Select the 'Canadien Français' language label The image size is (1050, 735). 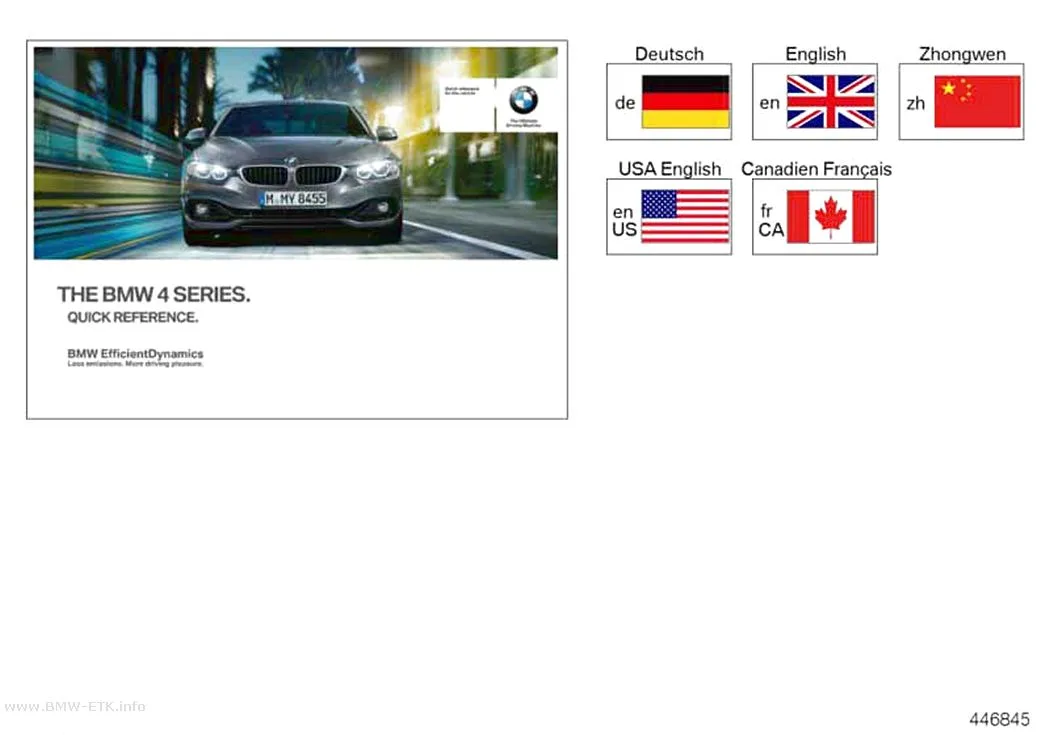pyautogui.click(x=816, y=169)
